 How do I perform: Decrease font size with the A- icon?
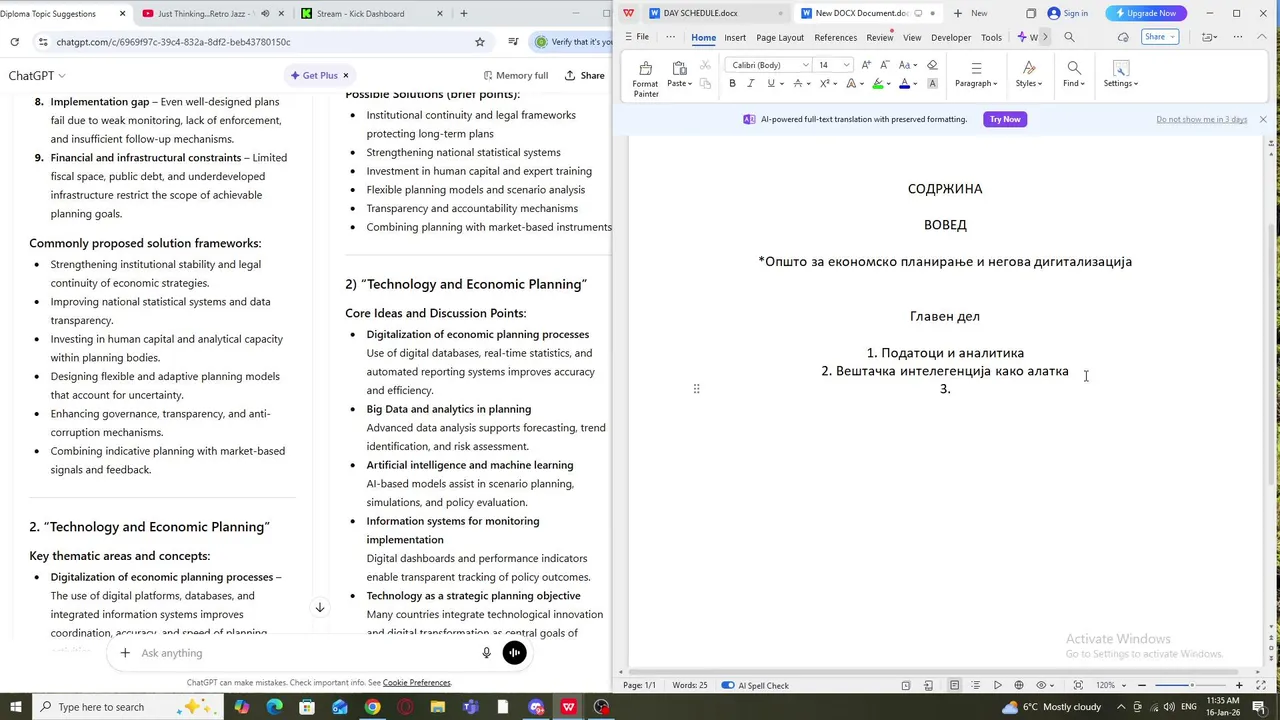click(885, 65)
